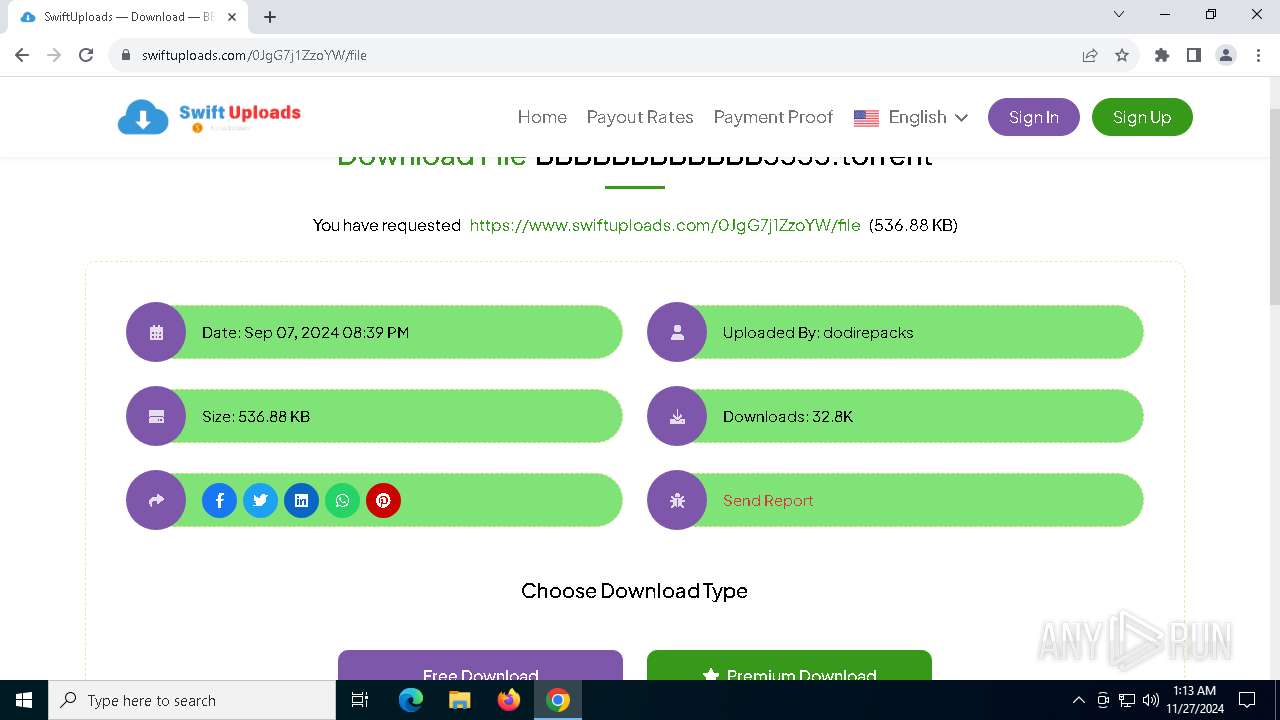
Task: Share the file on Twitter
Action: [x=260, y=500]
